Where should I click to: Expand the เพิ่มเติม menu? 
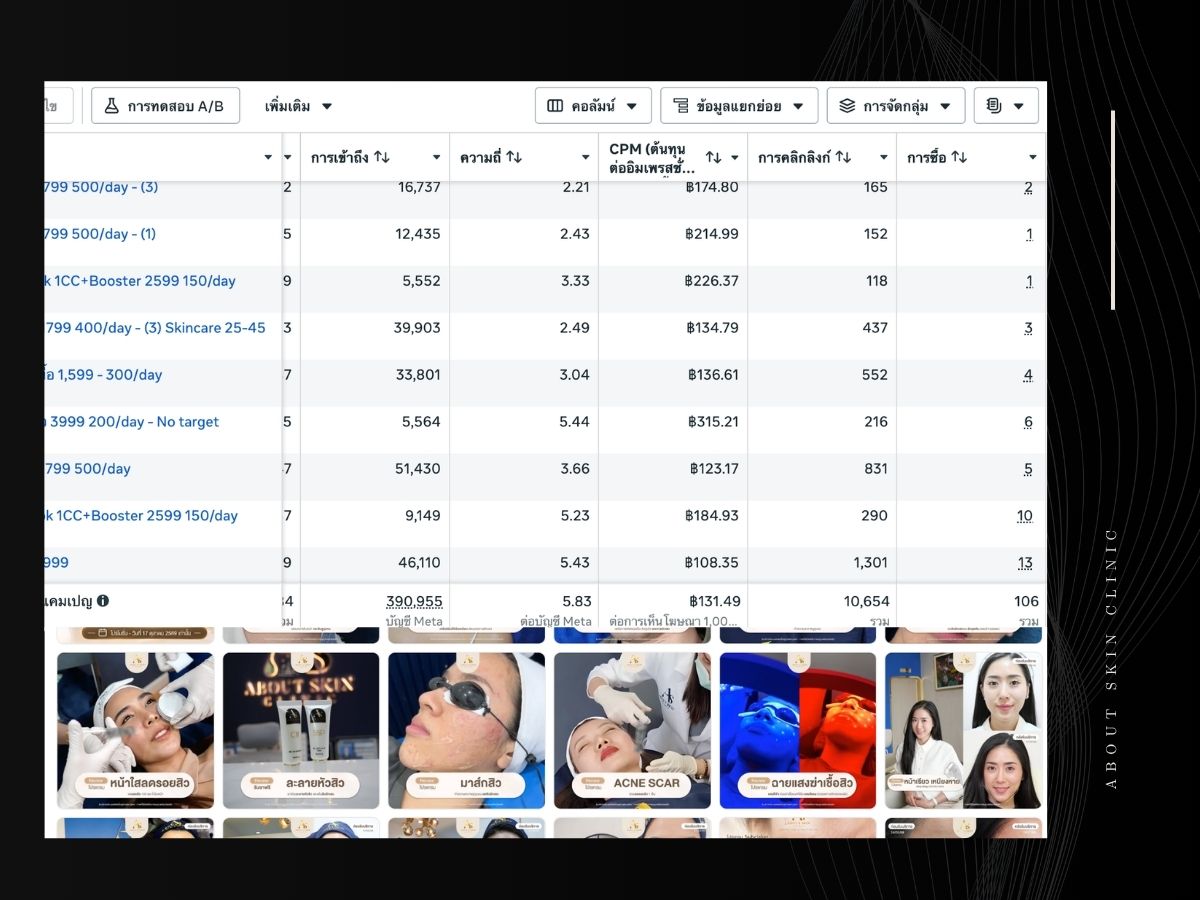click(298, 106)
